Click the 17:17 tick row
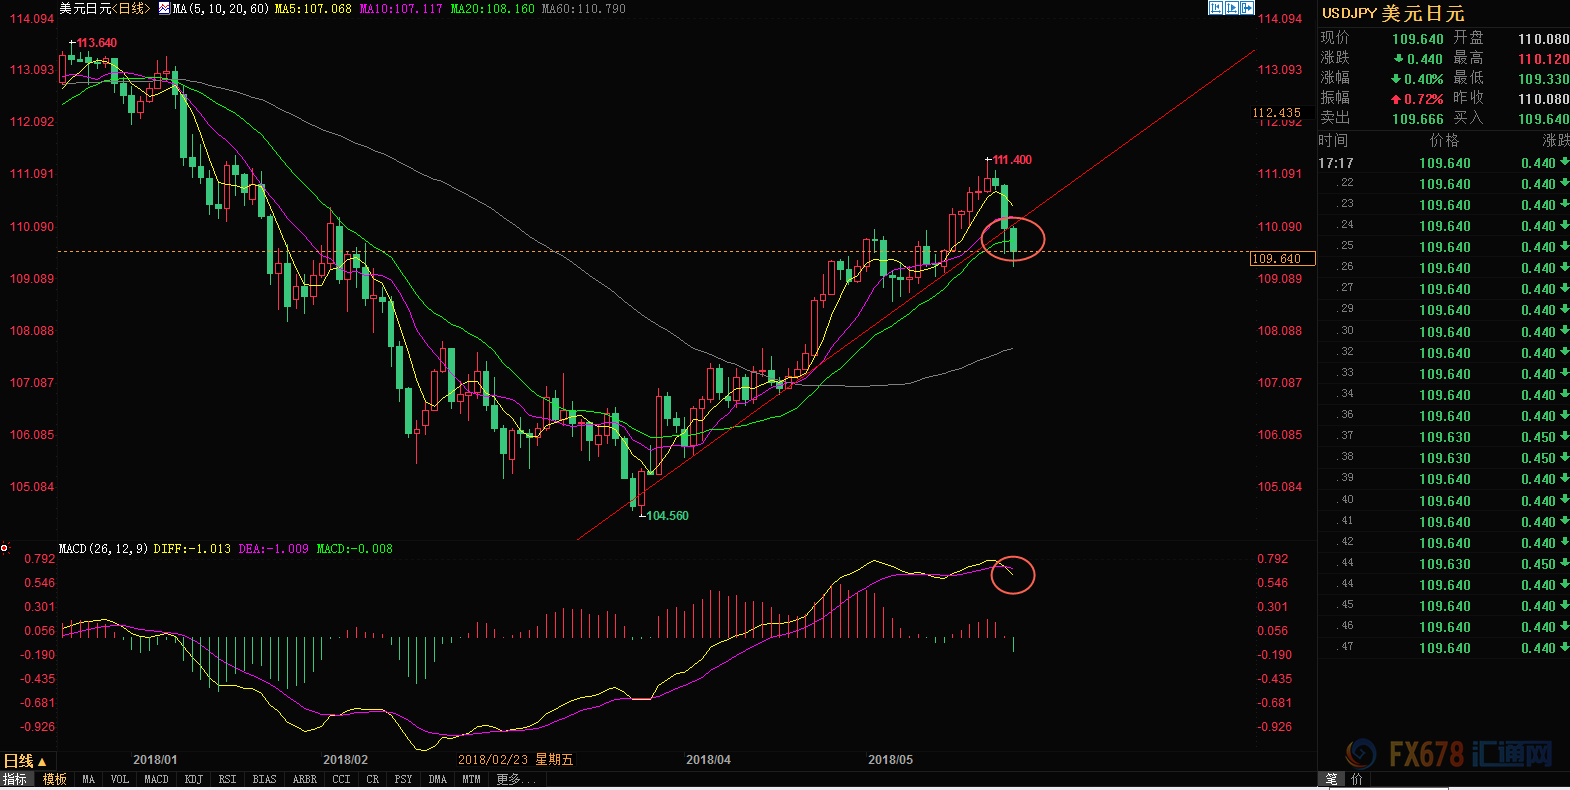The width and height of the screenshot is (1570, 790). (1443, 163)
